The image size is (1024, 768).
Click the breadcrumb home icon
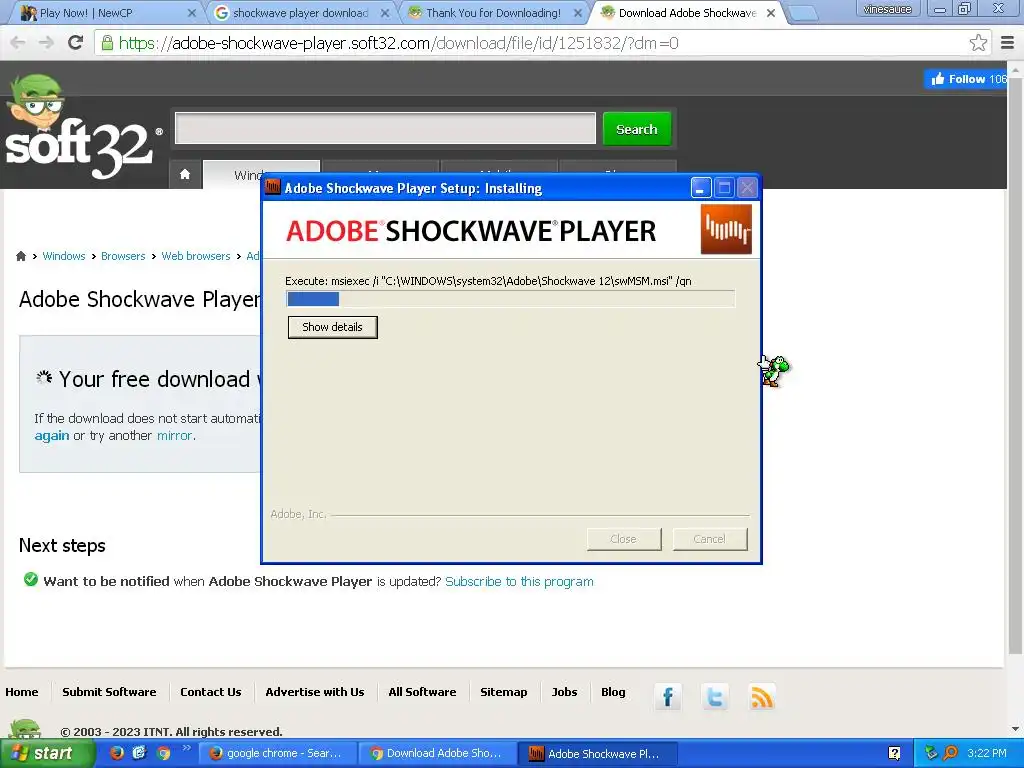(x=21, y=256)
